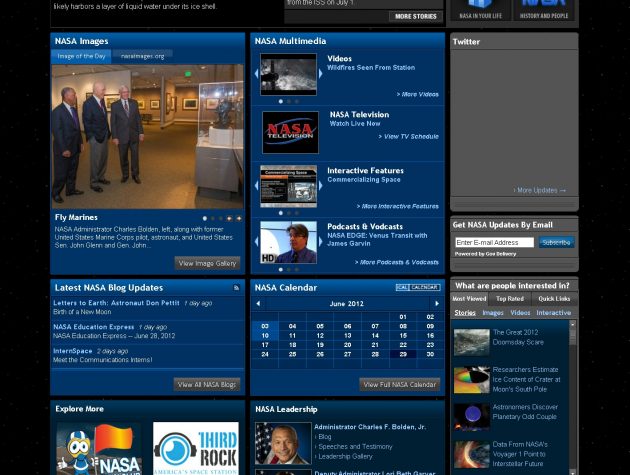Open NASA Education Express blog entry

pos(94,327)
